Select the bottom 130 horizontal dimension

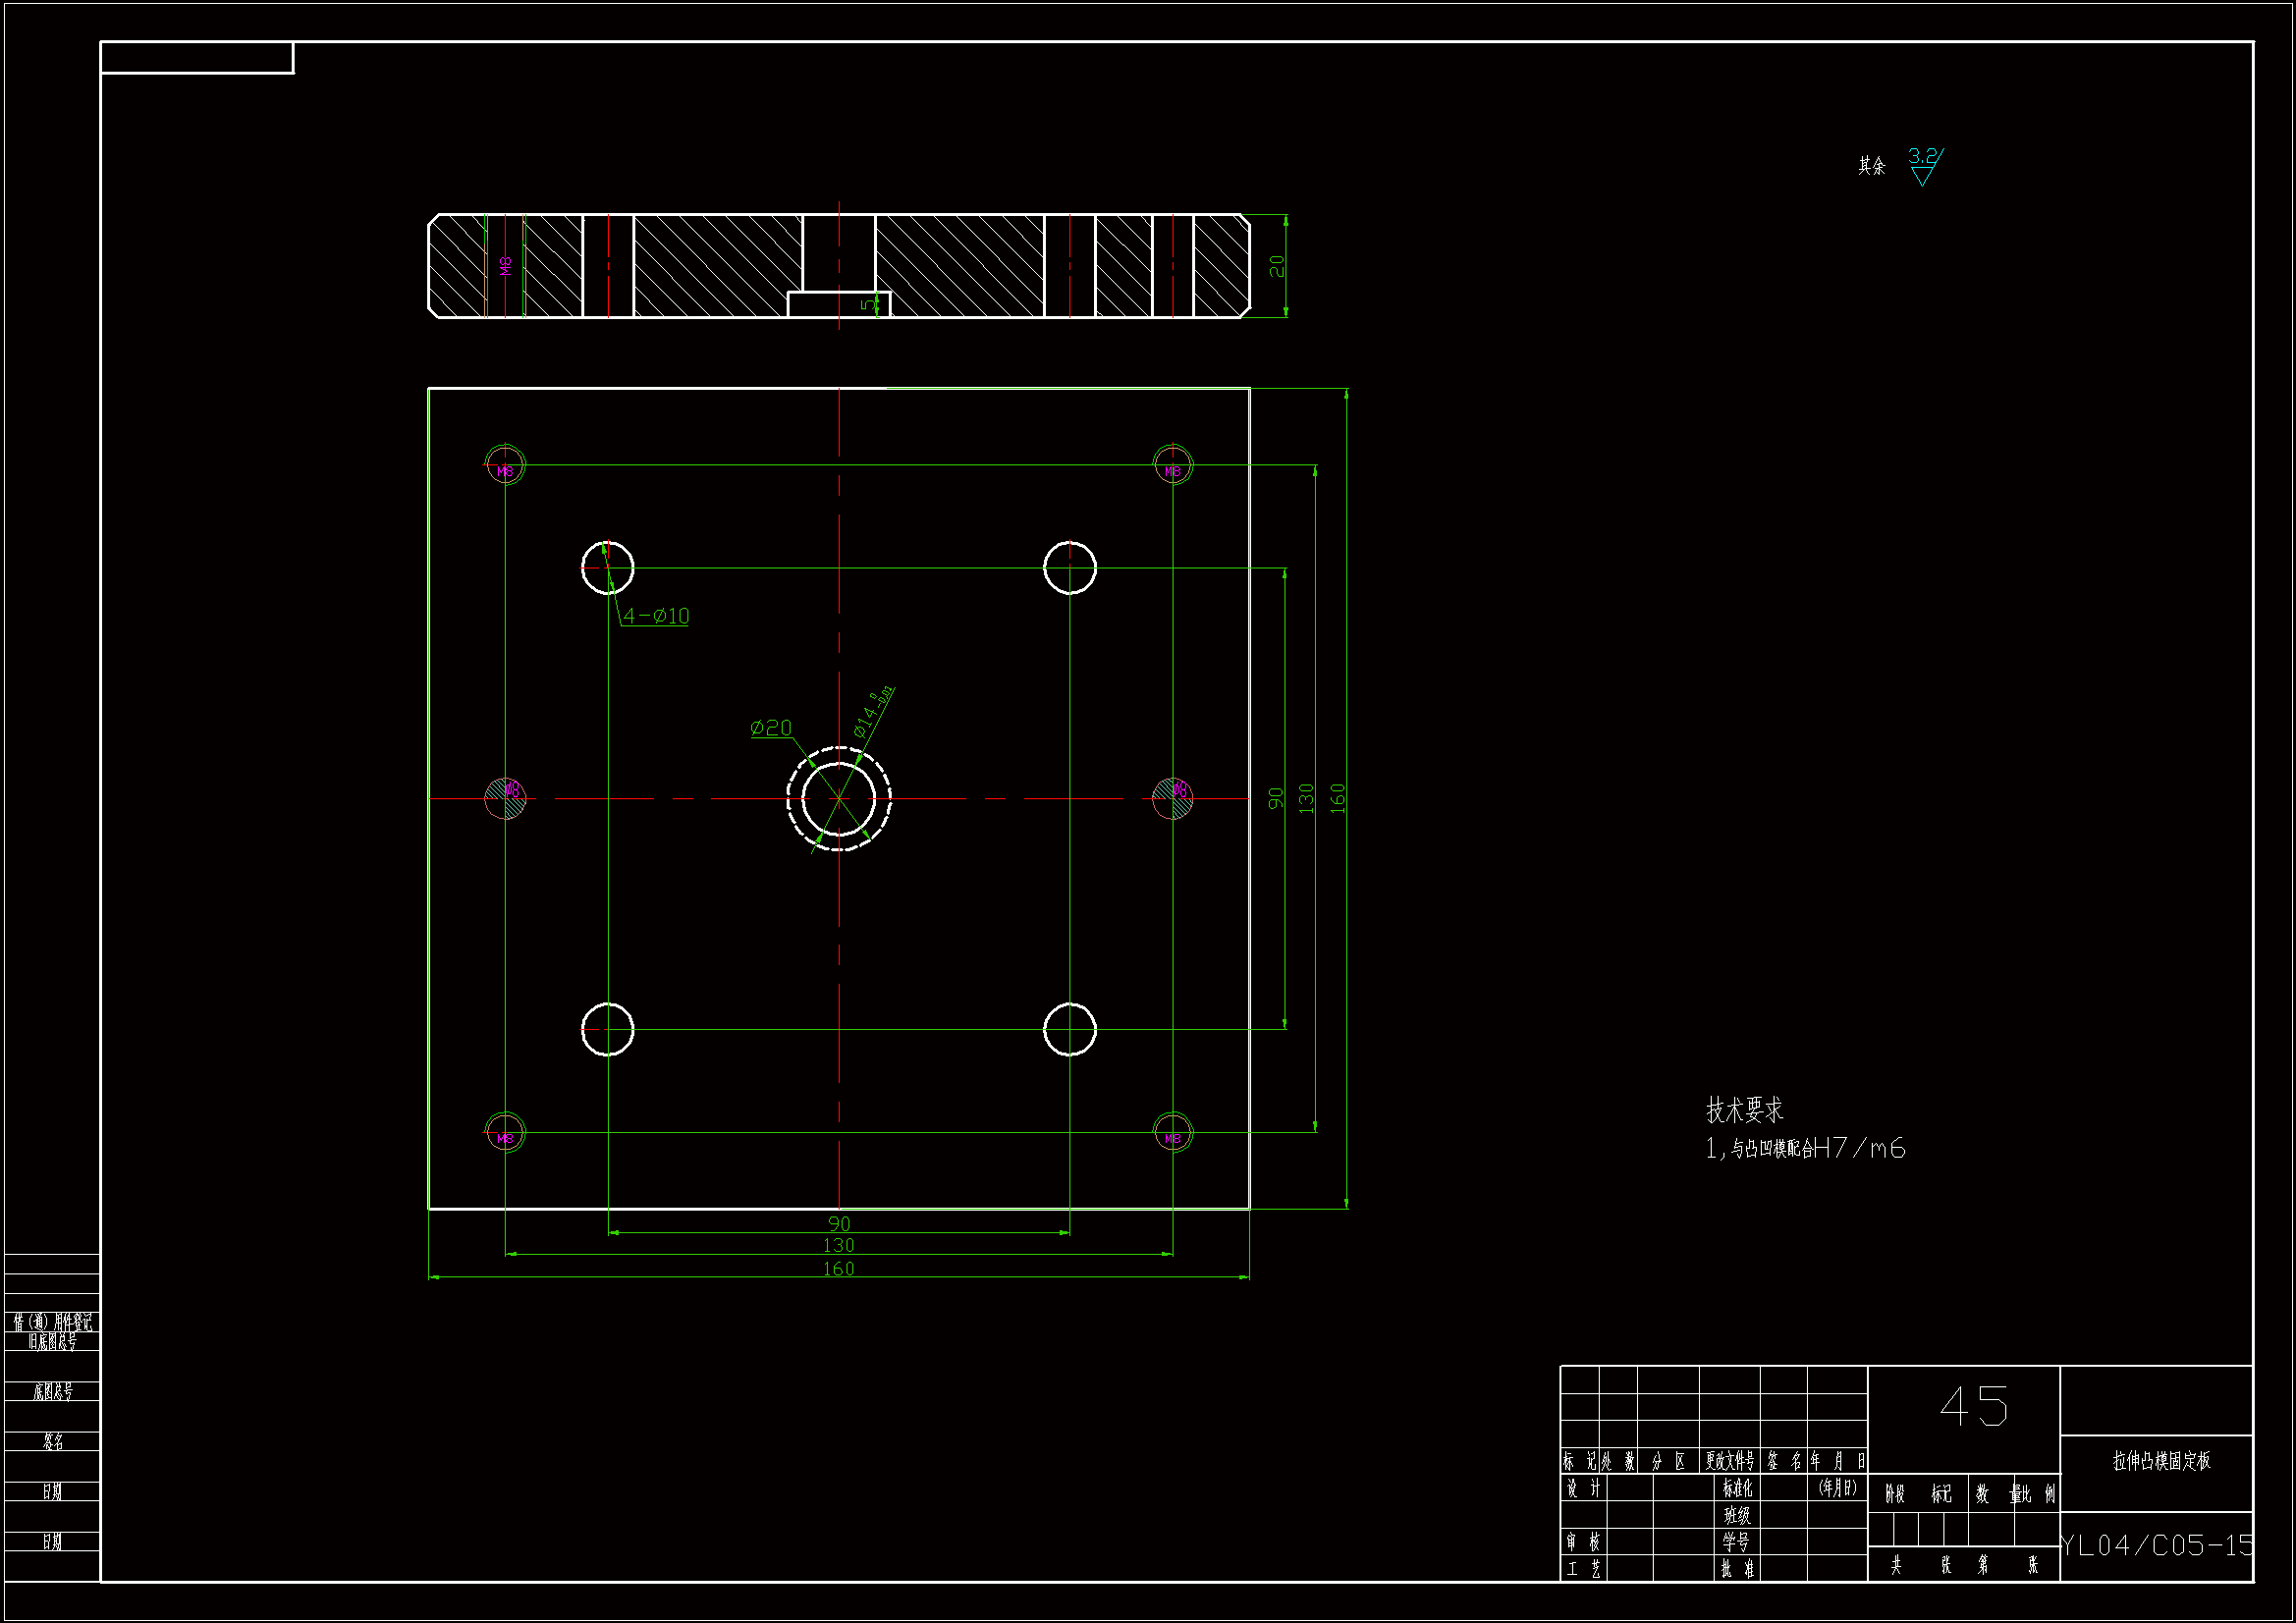pyautogui.click(x=838, y=1246)
